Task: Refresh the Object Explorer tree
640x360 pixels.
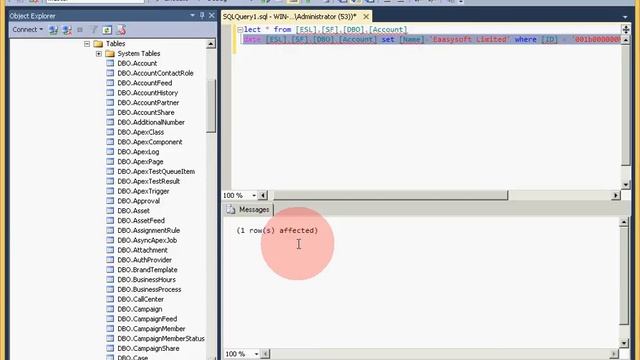Action: pos(107,30)
